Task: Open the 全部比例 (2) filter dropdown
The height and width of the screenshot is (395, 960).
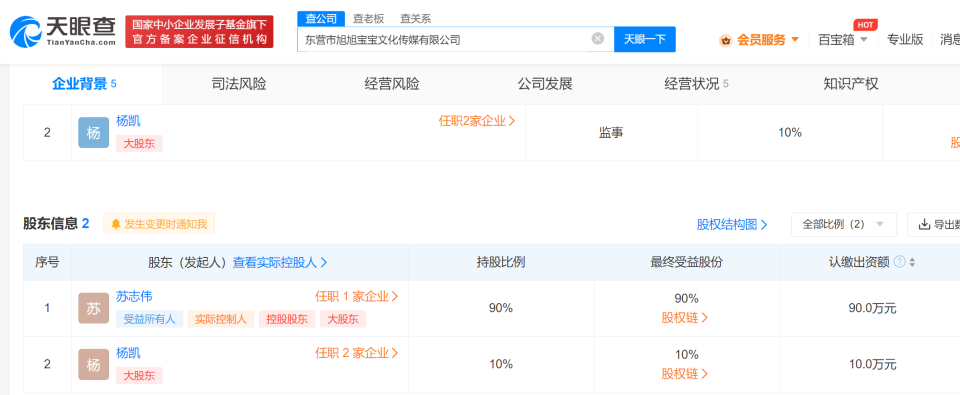Action: [844, 225]
